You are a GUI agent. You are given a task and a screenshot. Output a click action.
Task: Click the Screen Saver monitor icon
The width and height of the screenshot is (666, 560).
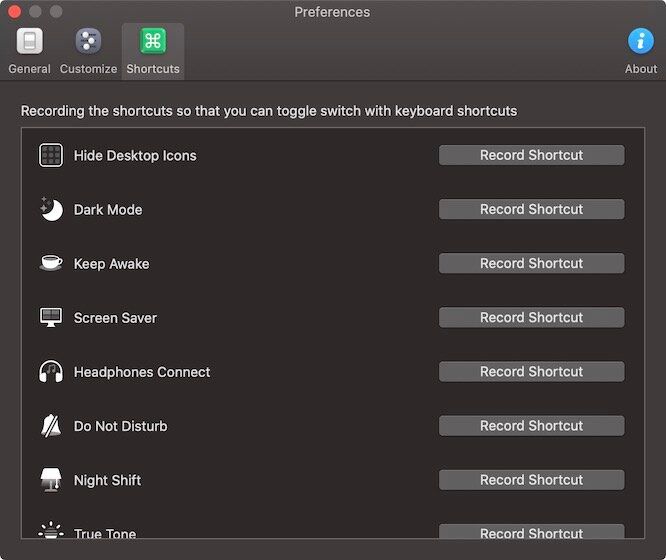click(51, 317)
